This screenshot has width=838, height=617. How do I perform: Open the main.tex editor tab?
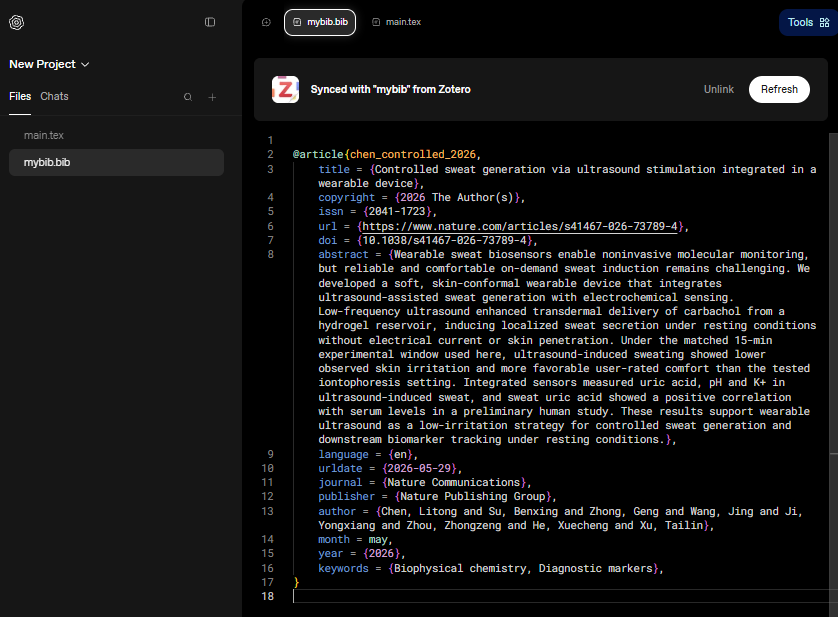(397, 22)
